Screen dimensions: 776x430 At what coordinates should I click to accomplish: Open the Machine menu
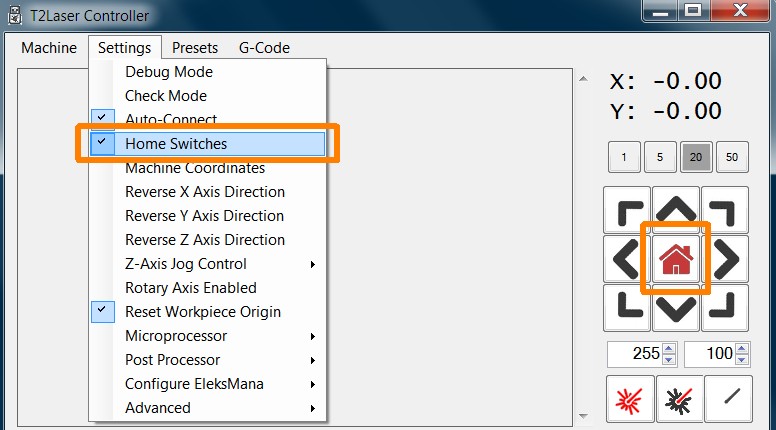click(x=49, y=48)
